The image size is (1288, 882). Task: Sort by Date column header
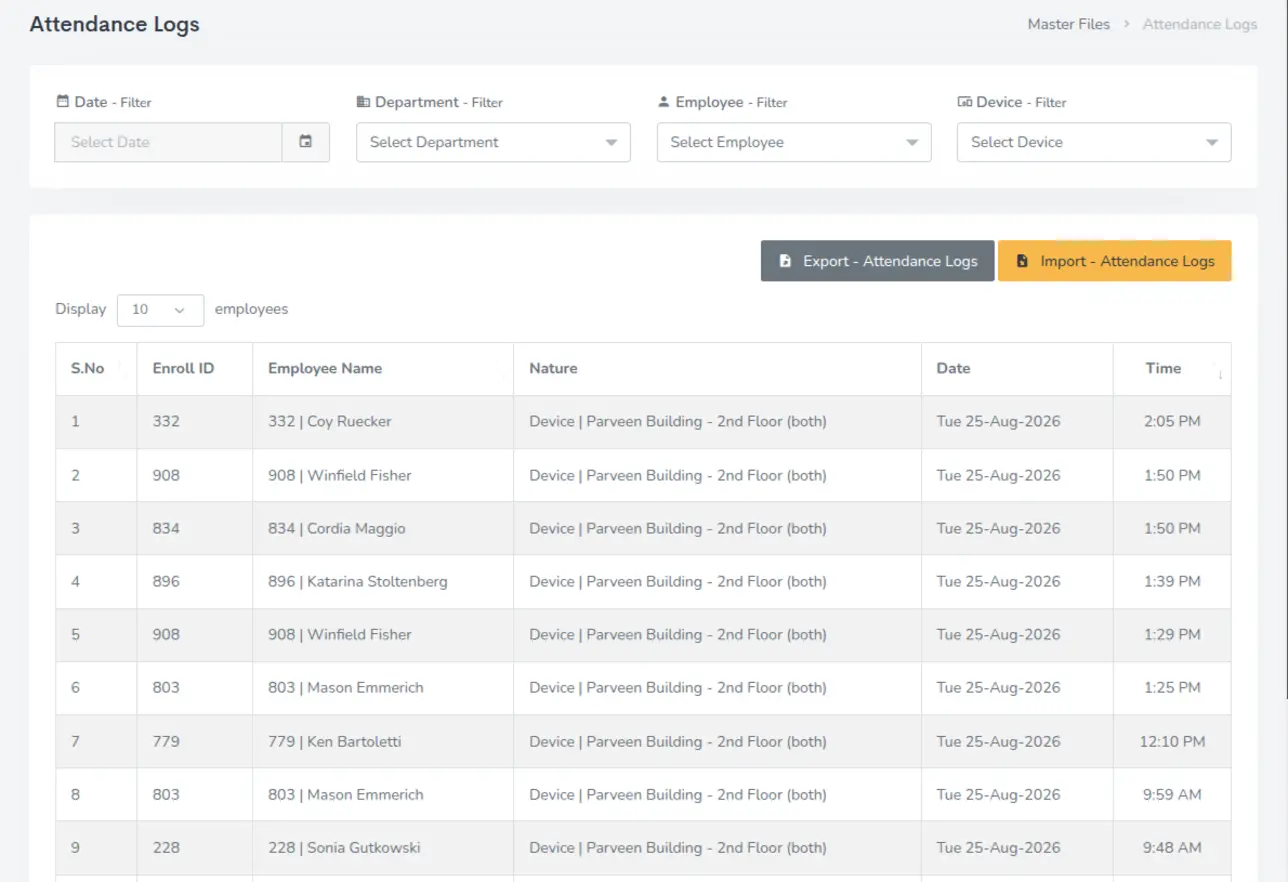tap(1017, 369)
